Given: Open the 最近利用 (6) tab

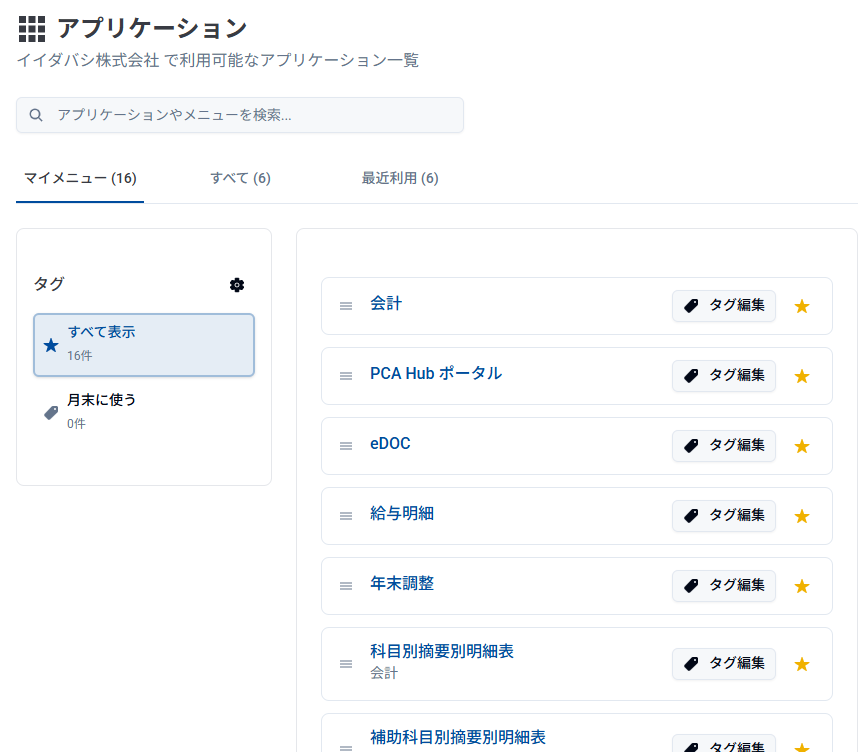Looking at the screenshot, I should click(x=400, y=178).
